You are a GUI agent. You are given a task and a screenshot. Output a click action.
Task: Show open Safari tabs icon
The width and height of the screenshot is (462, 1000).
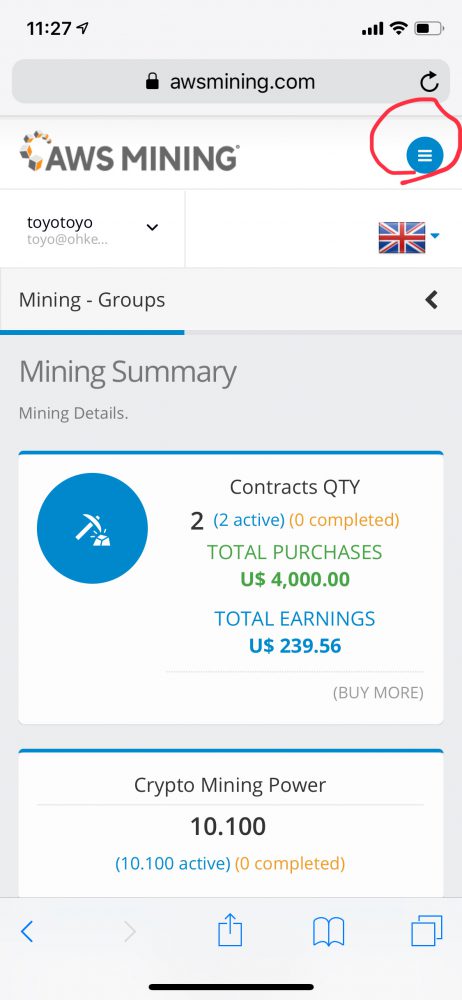[426, 931]
